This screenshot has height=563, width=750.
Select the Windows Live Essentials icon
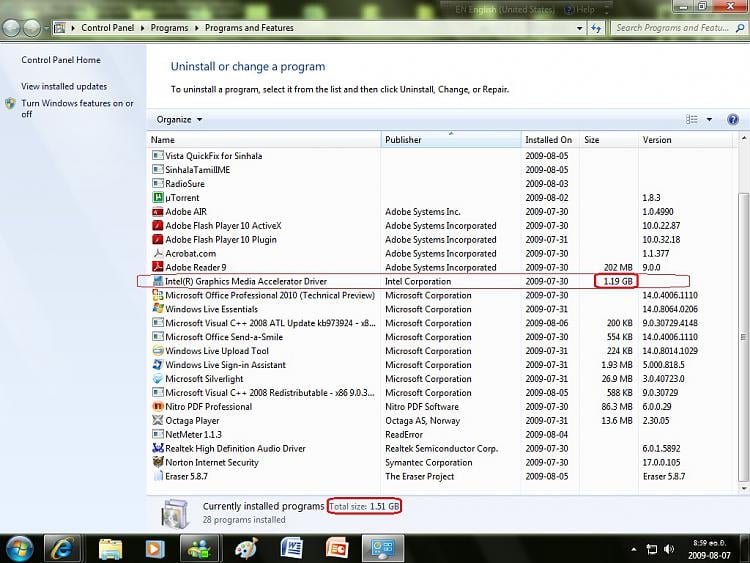tap(157, 309)
